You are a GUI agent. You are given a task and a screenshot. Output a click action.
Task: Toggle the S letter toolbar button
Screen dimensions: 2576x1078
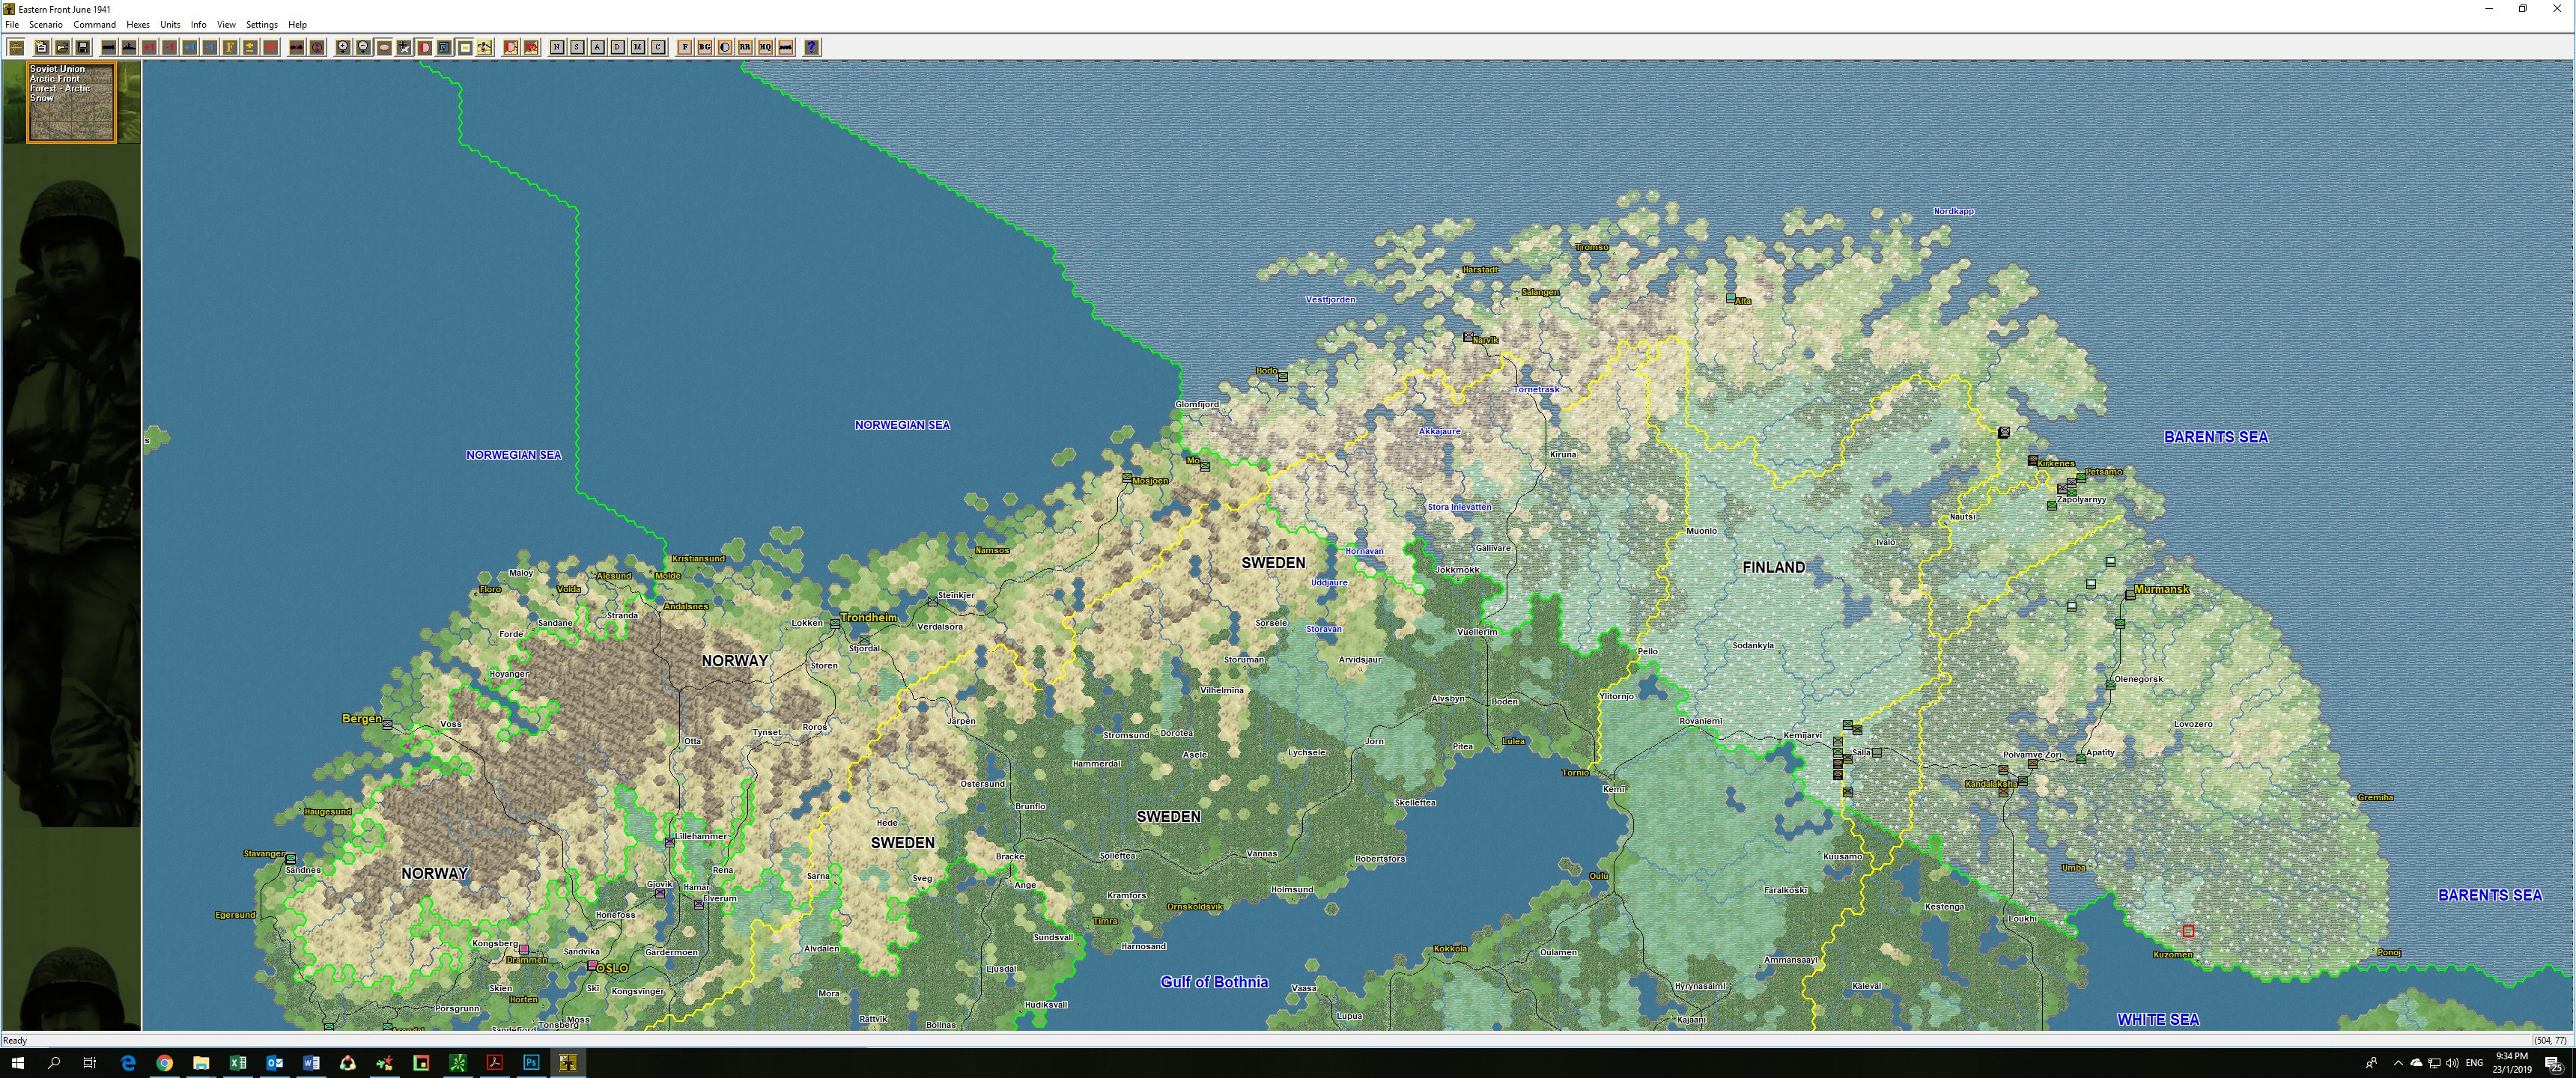click(x=577, y=47)
